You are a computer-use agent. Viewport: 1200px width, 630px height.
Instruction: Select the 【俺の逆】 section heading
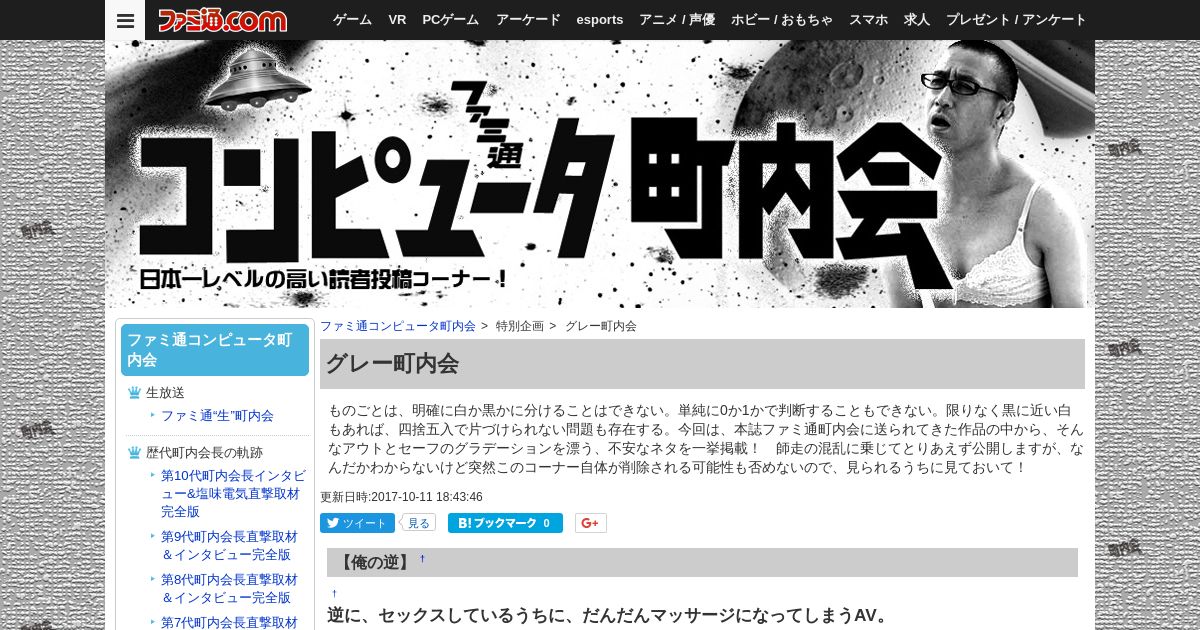tap(375, 562)
